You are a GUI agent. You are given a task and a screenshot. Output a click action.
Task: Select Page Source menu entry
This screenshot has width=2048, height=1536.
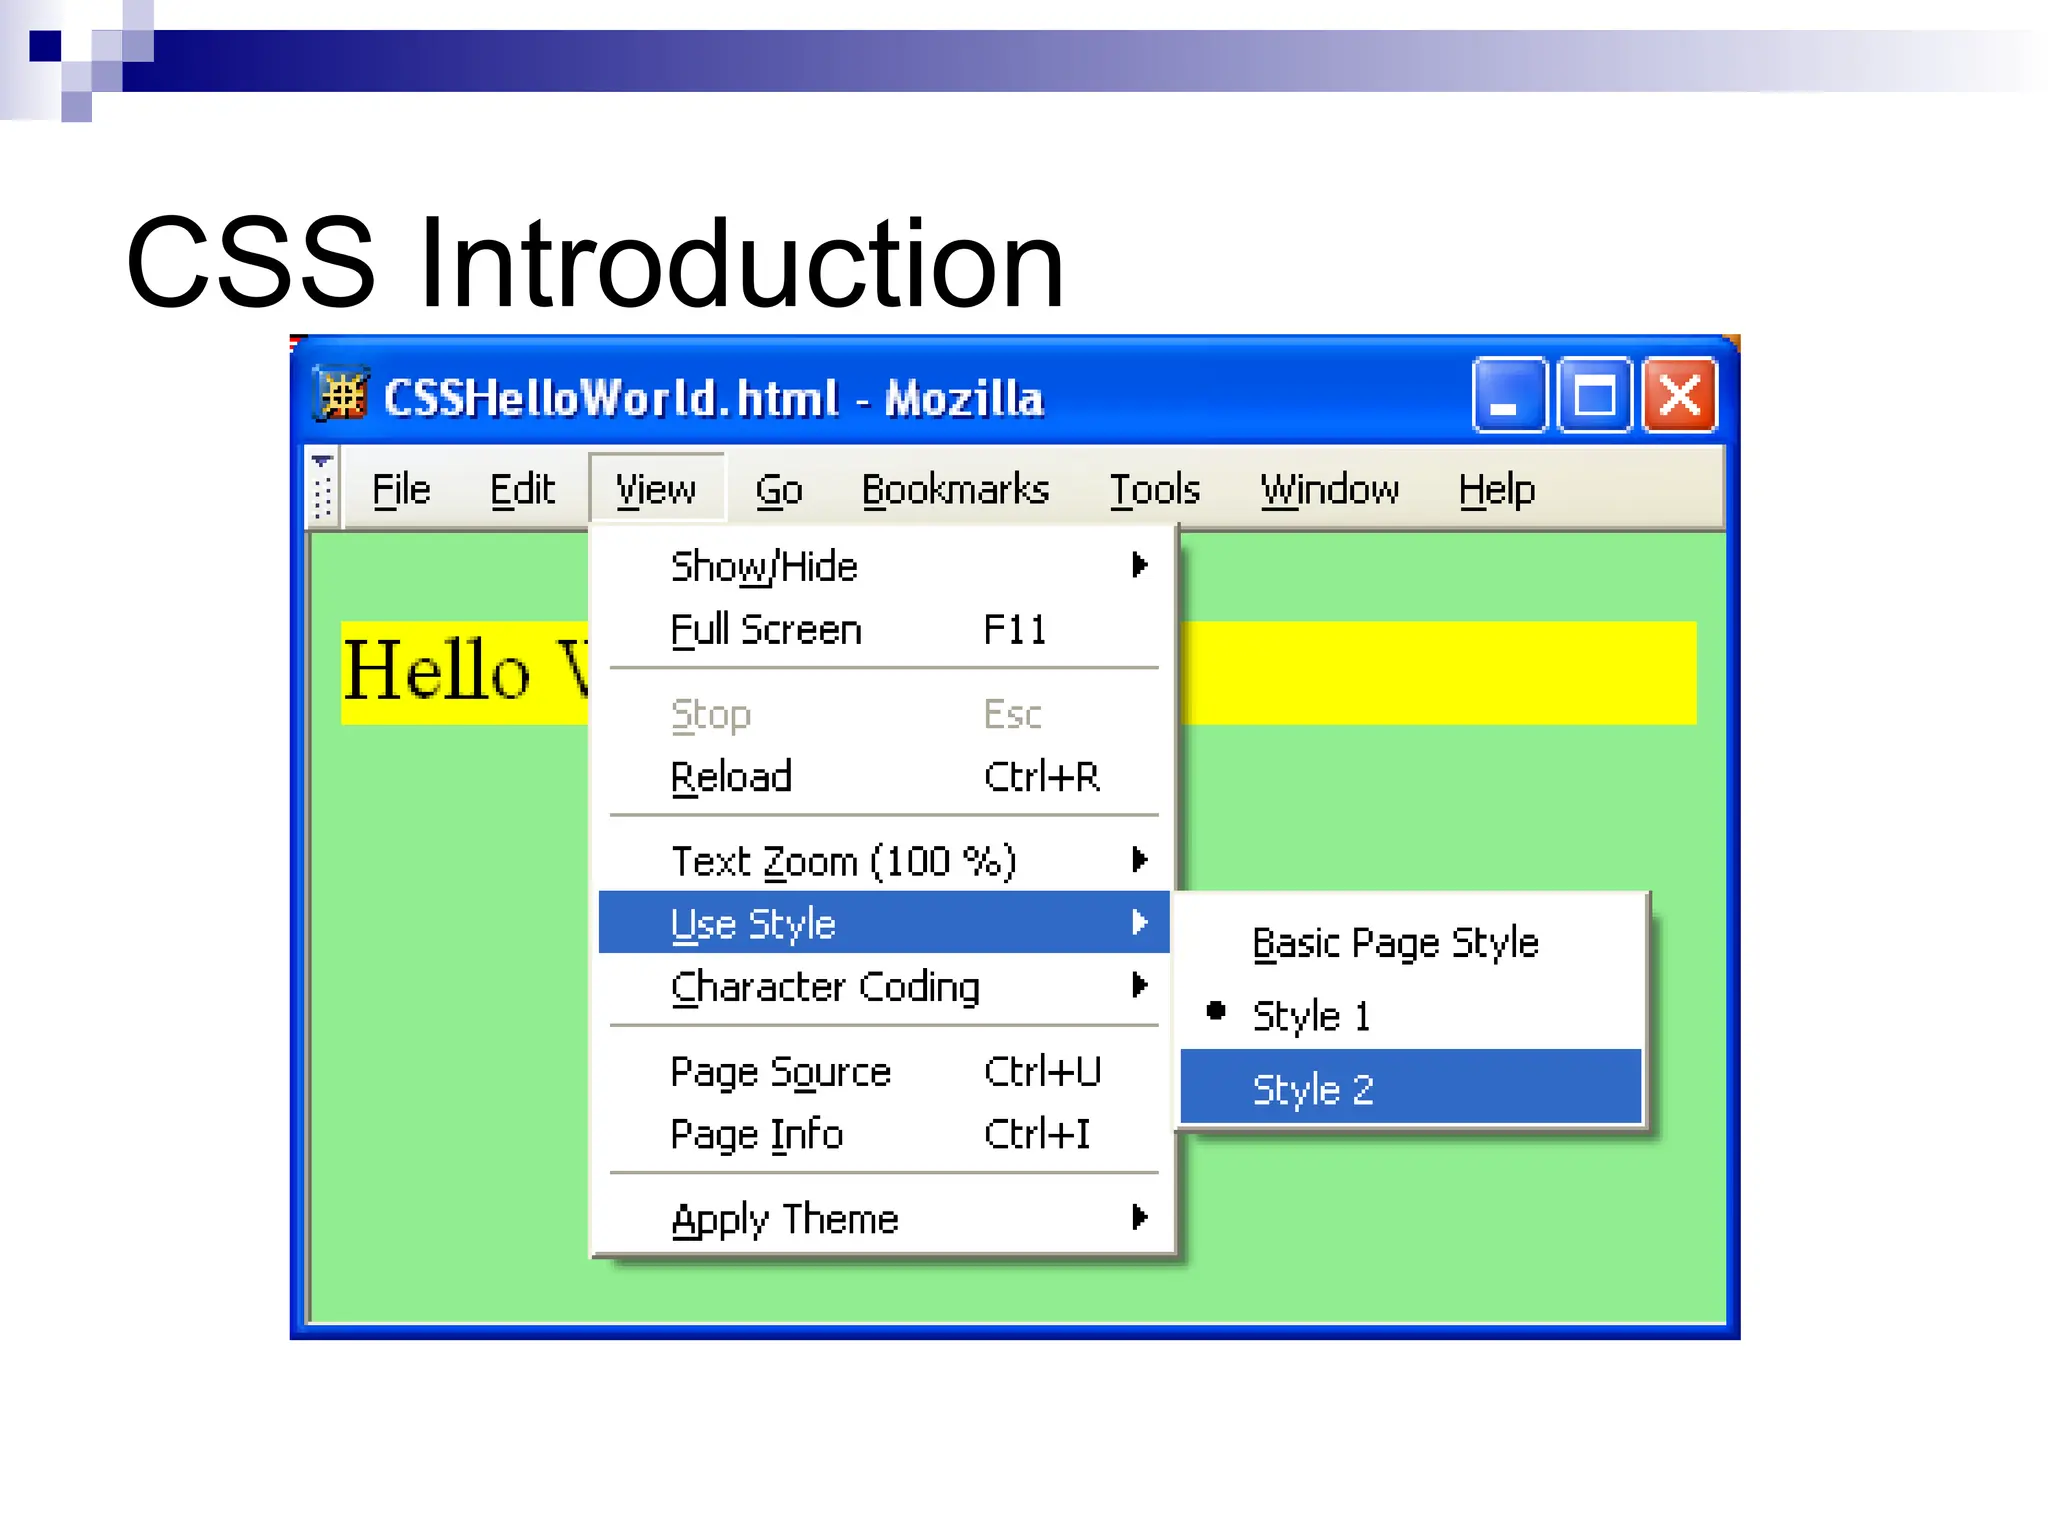(780, 1072)
